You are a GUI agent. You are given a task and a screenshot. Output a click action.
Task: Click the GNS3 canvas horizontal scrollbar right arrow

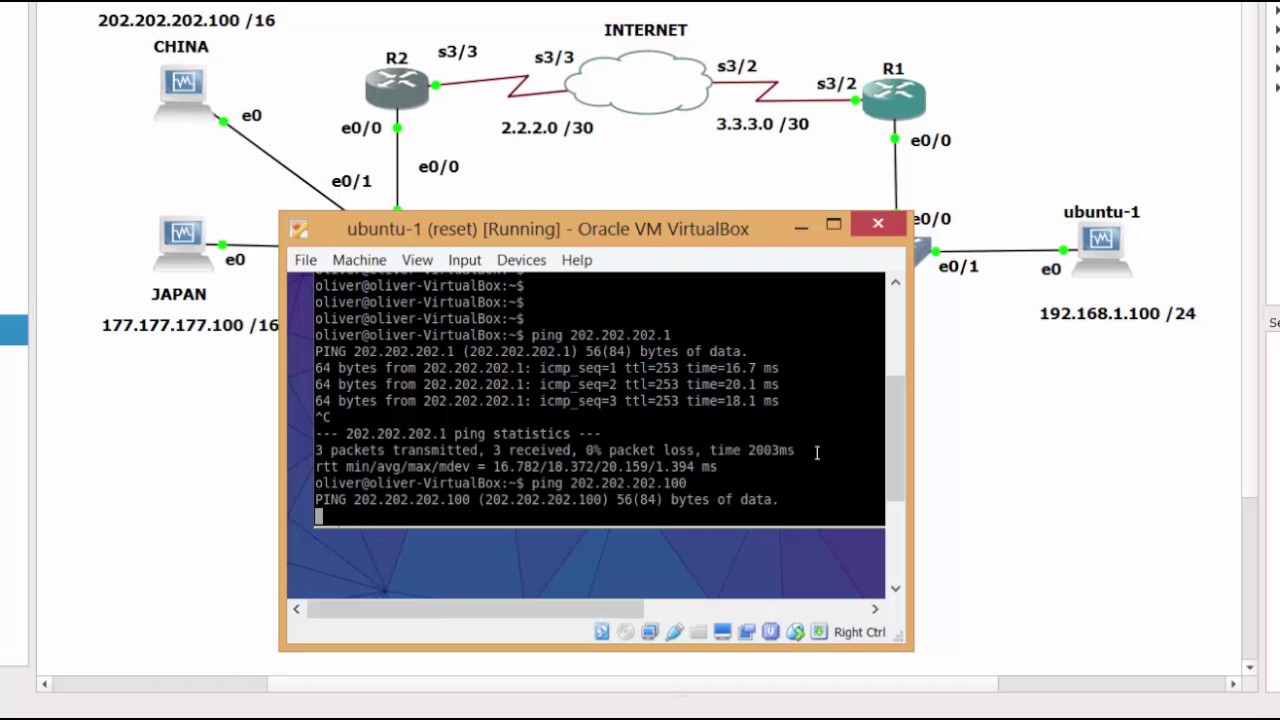[x=1233, y=684]
